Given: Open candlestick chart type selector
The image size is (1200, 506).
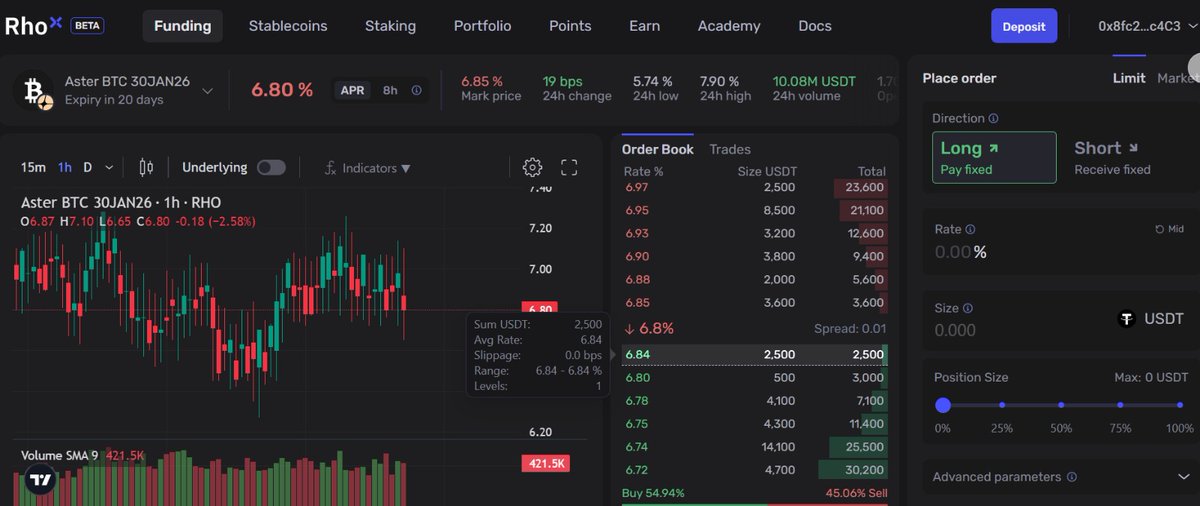Looking at the screenshot, I should (146, 168).
